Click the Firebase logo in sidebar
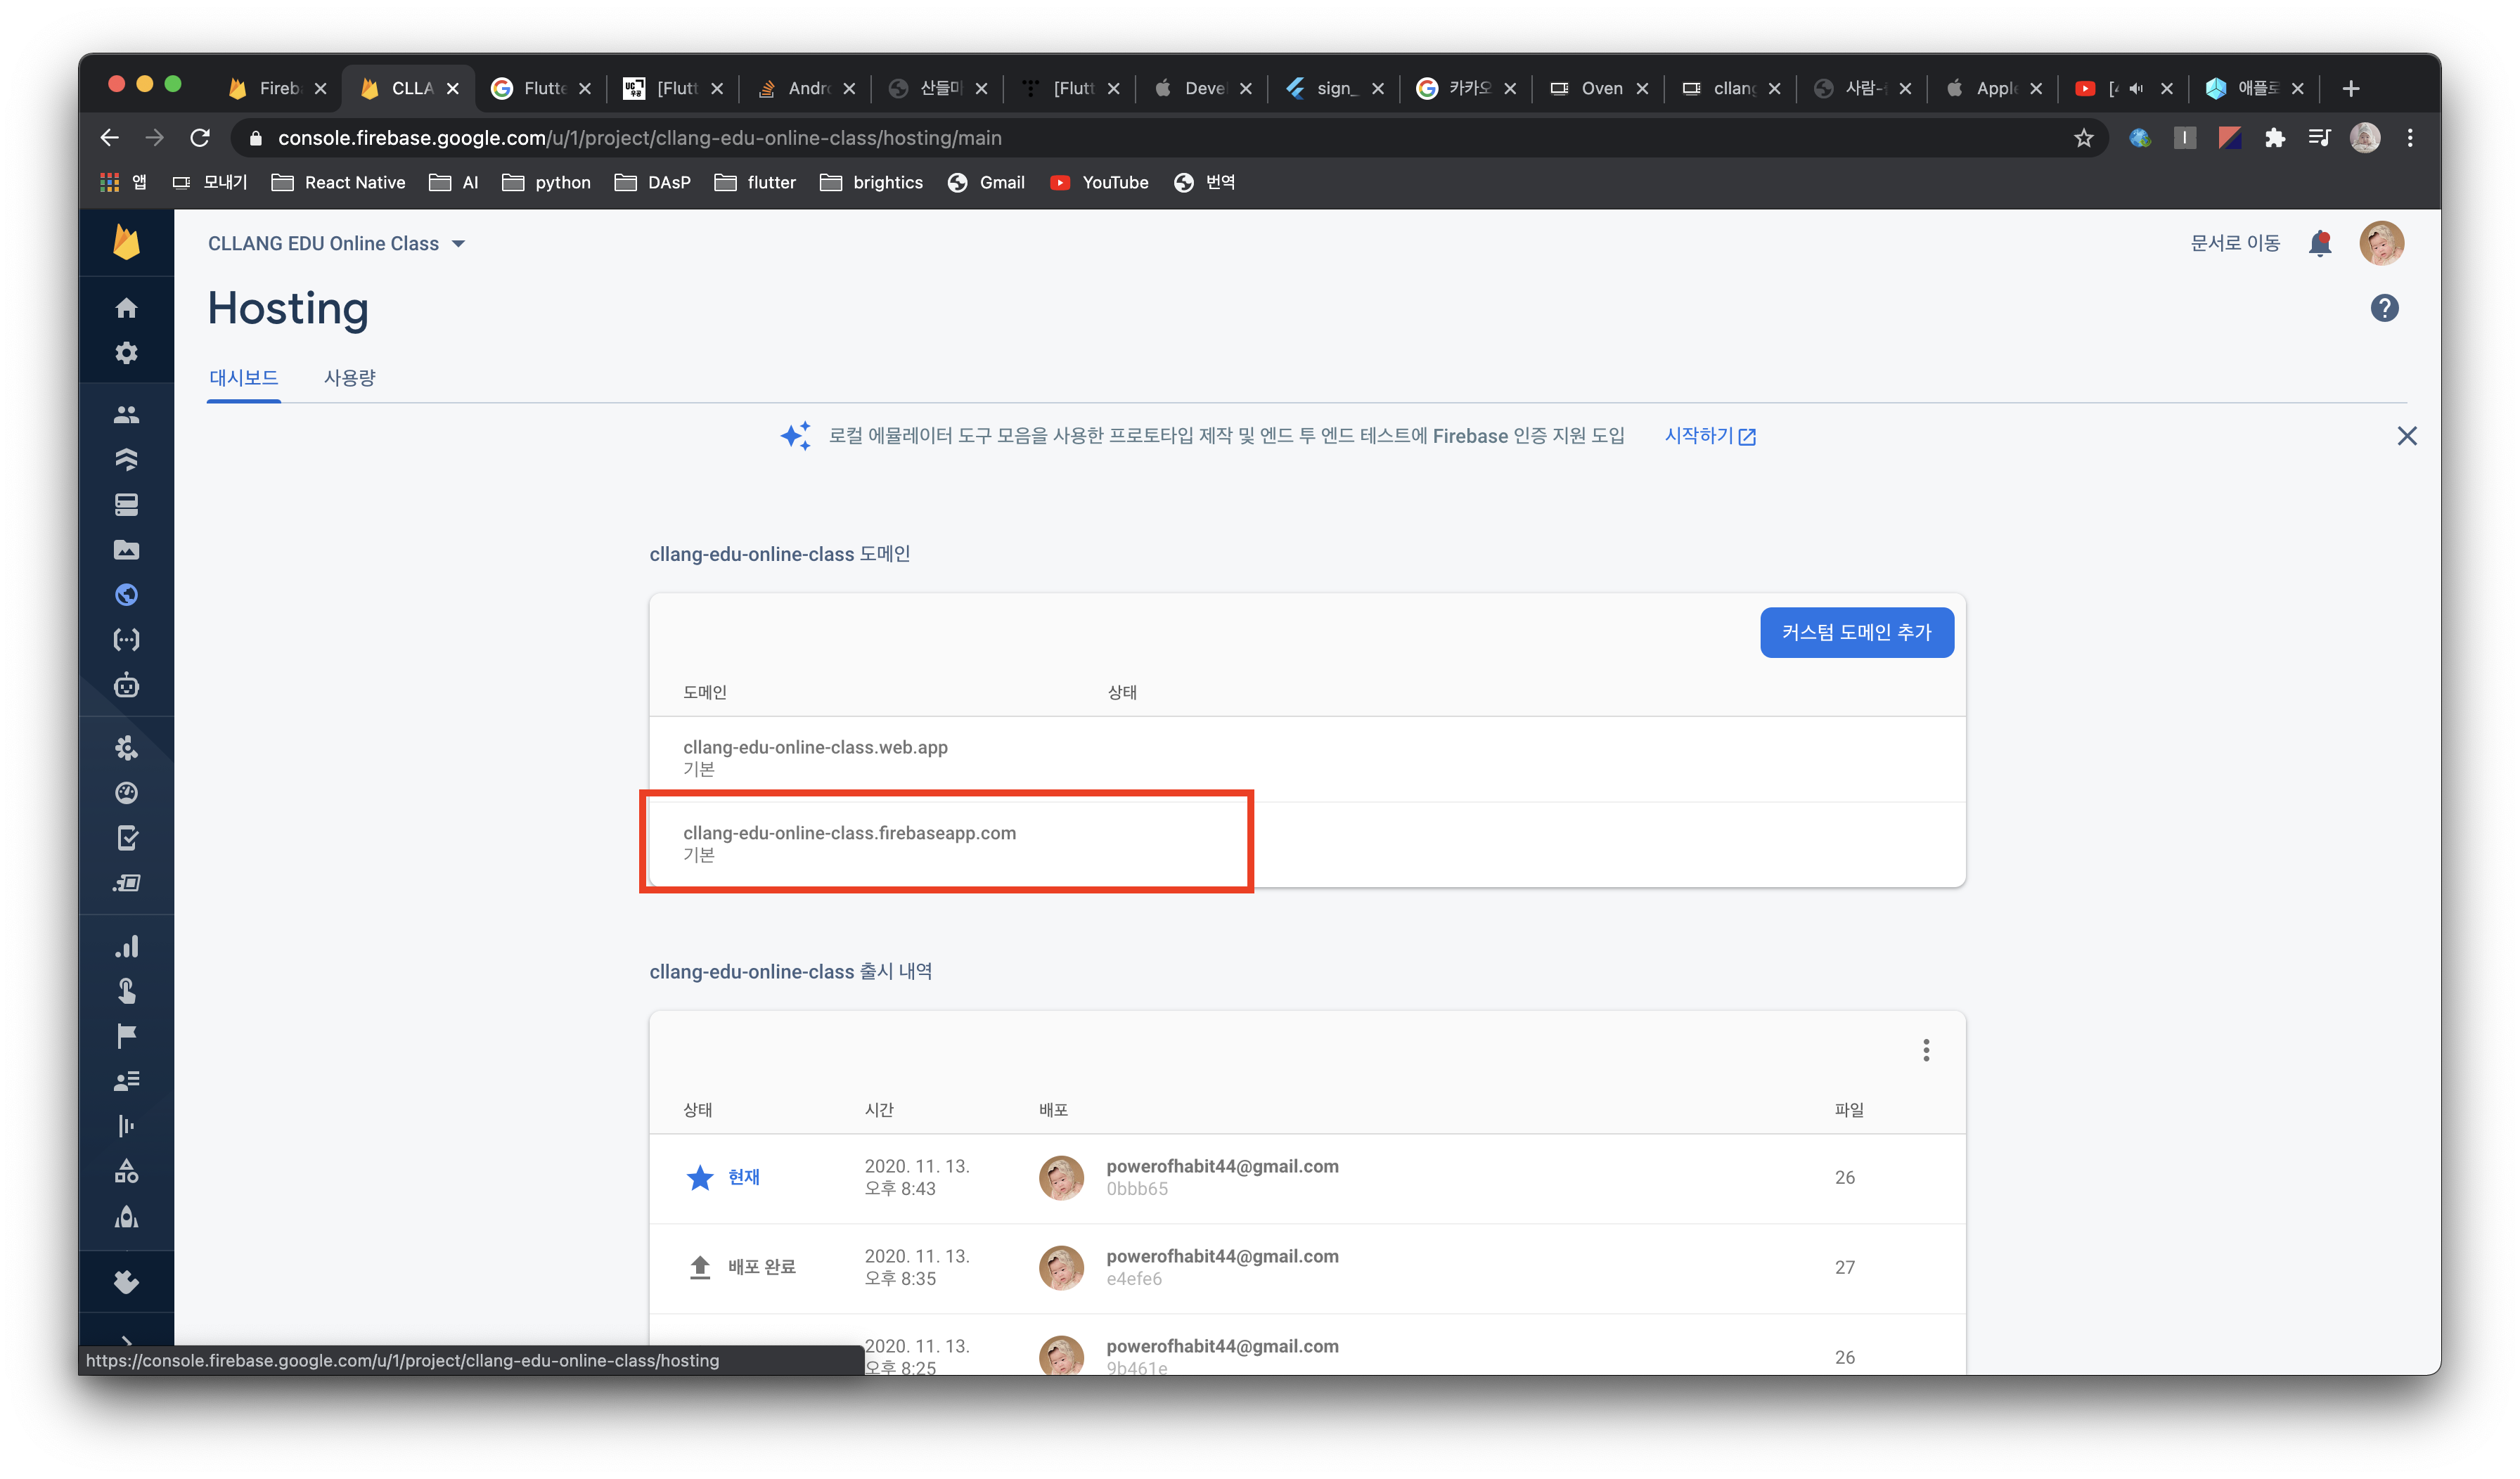The width and height of the screenshot is (2520, 1479). pos(126,242)
